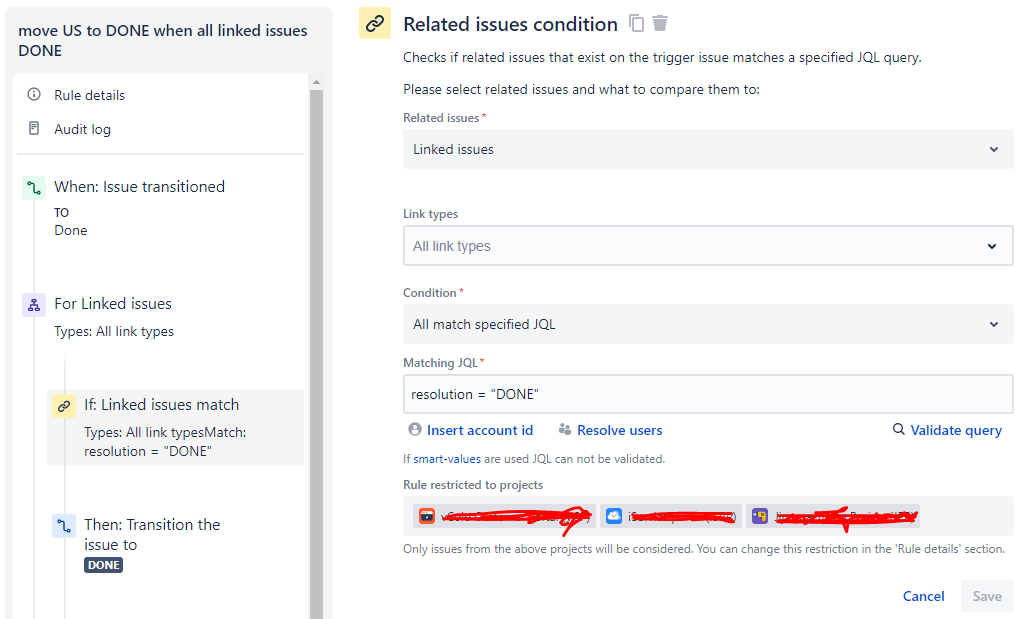The width and height of the screenshot is (1022, 619).
Task: Click the person icon before Insert account id
Action: coord(414,430)
